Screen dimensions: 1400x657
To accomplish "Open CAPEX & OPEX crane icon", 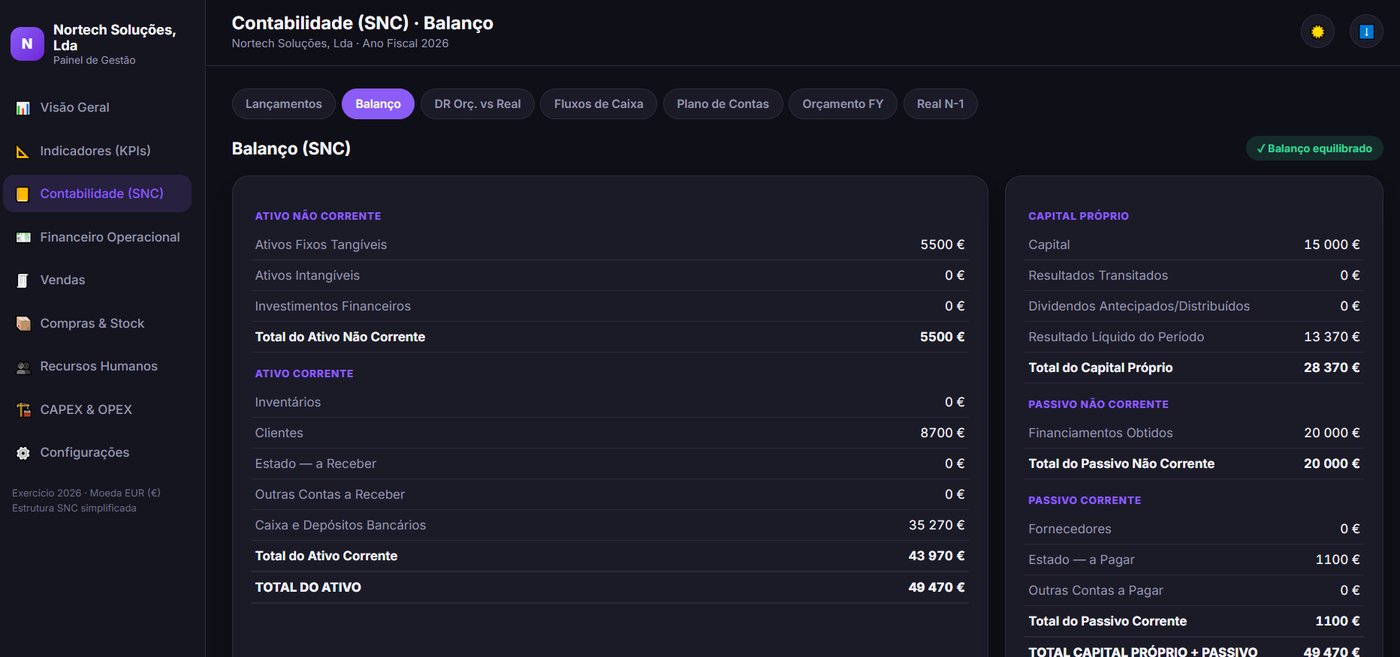I will coord(23,410).
